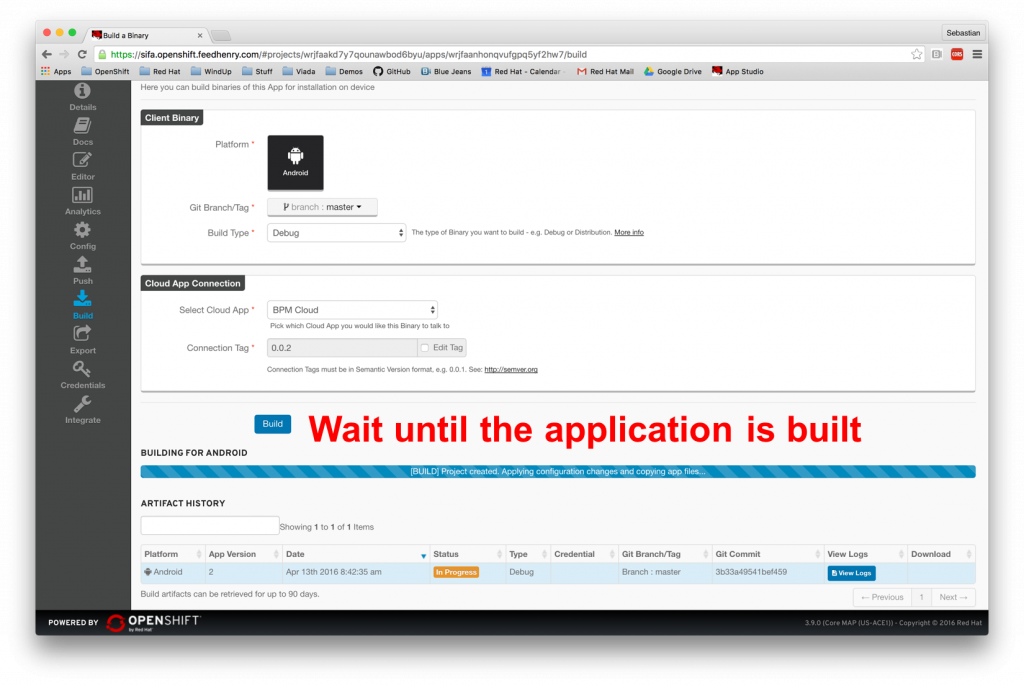Open the Credentials key section
Image resolution: width=1024 pixels, height=686 pixels.
coord(82,374)
